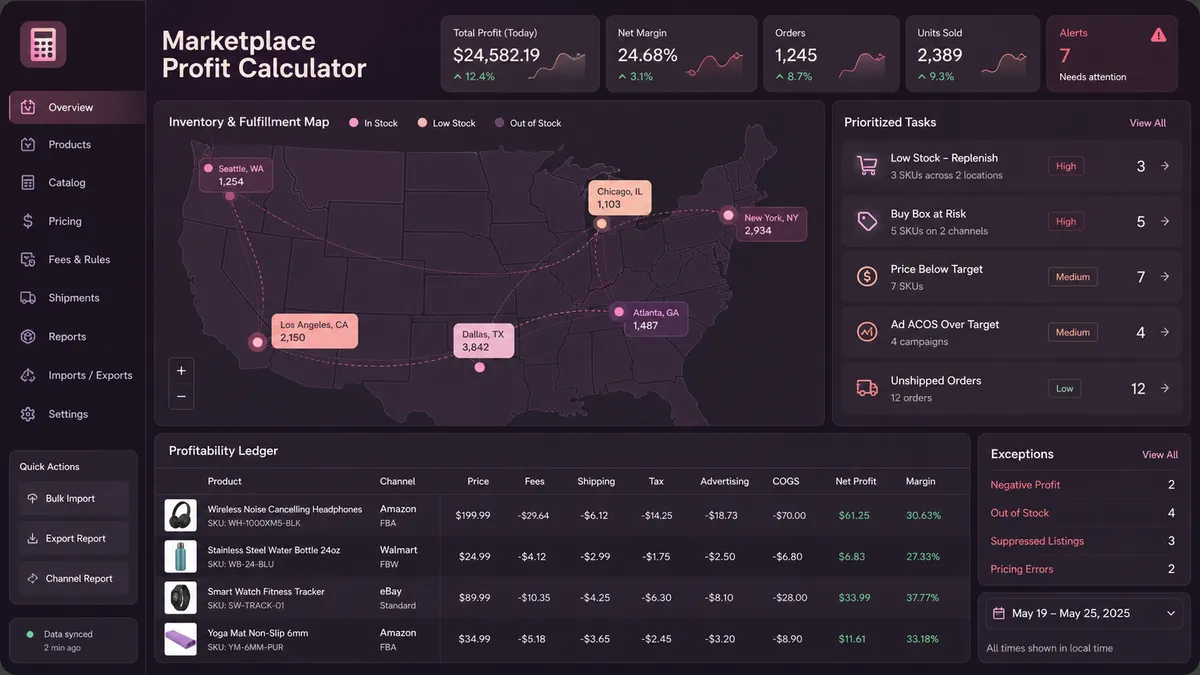
Task: Click the calendar icon in date picker
Action: [x=999, y=613]
